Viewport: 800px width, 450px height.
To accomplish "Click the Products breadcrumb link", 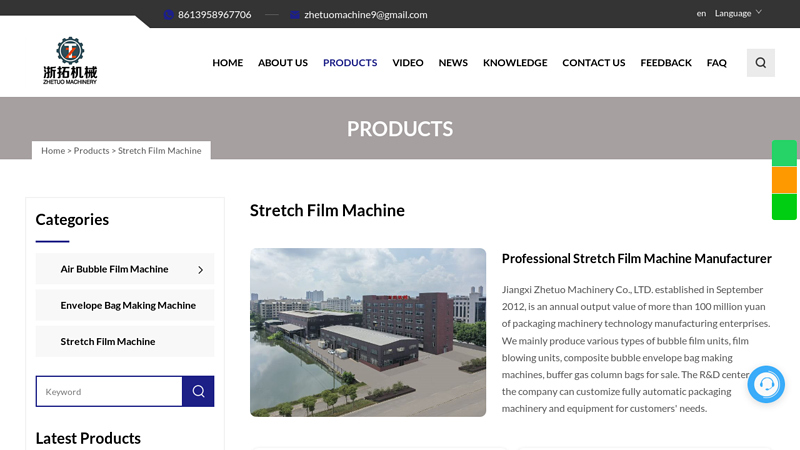I will 91,151.
